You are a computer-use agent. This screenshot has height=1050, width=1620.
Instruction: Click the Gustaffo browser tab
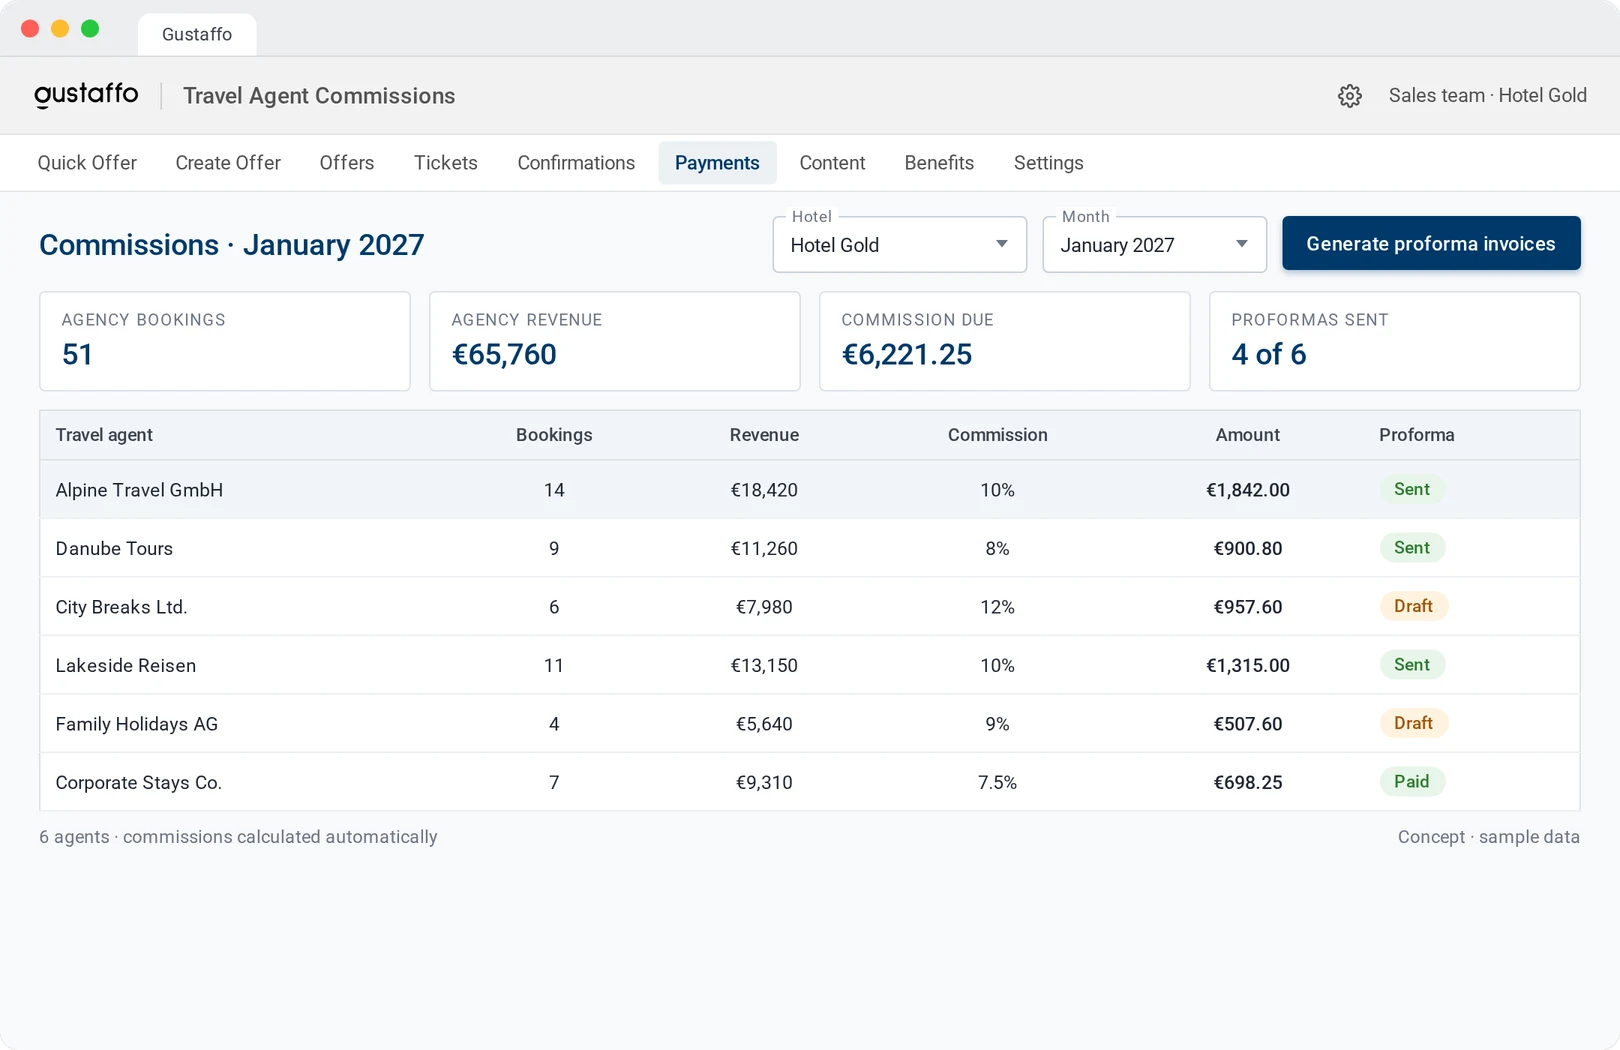click(x=197, y=35)
